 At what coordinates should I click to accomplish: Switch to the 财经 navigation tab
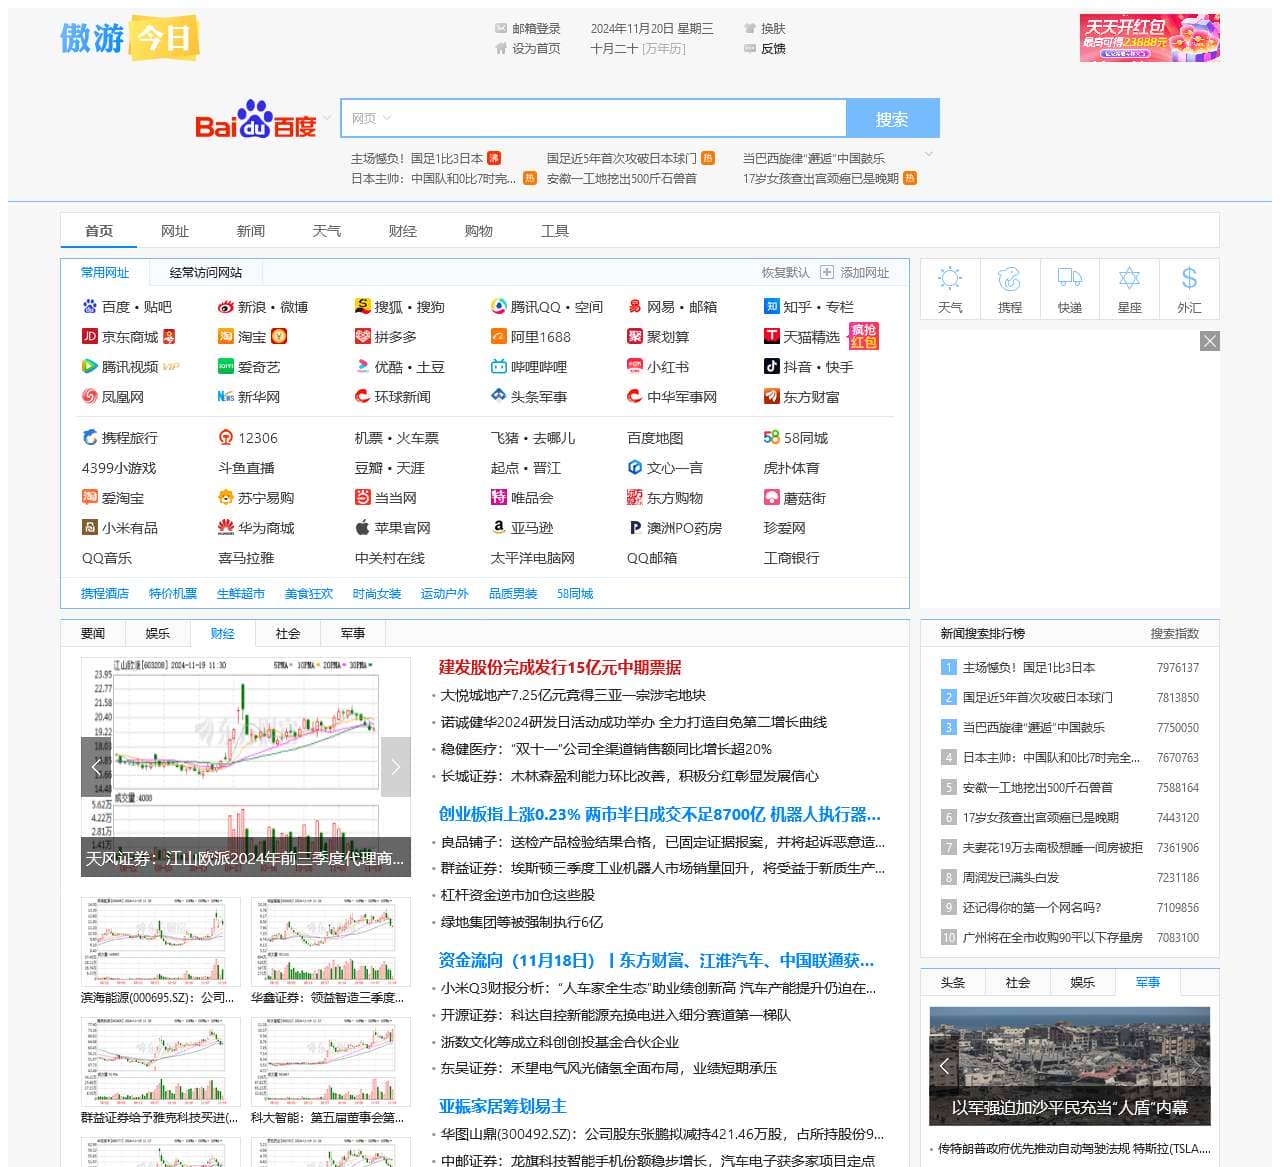pos(403,231)
